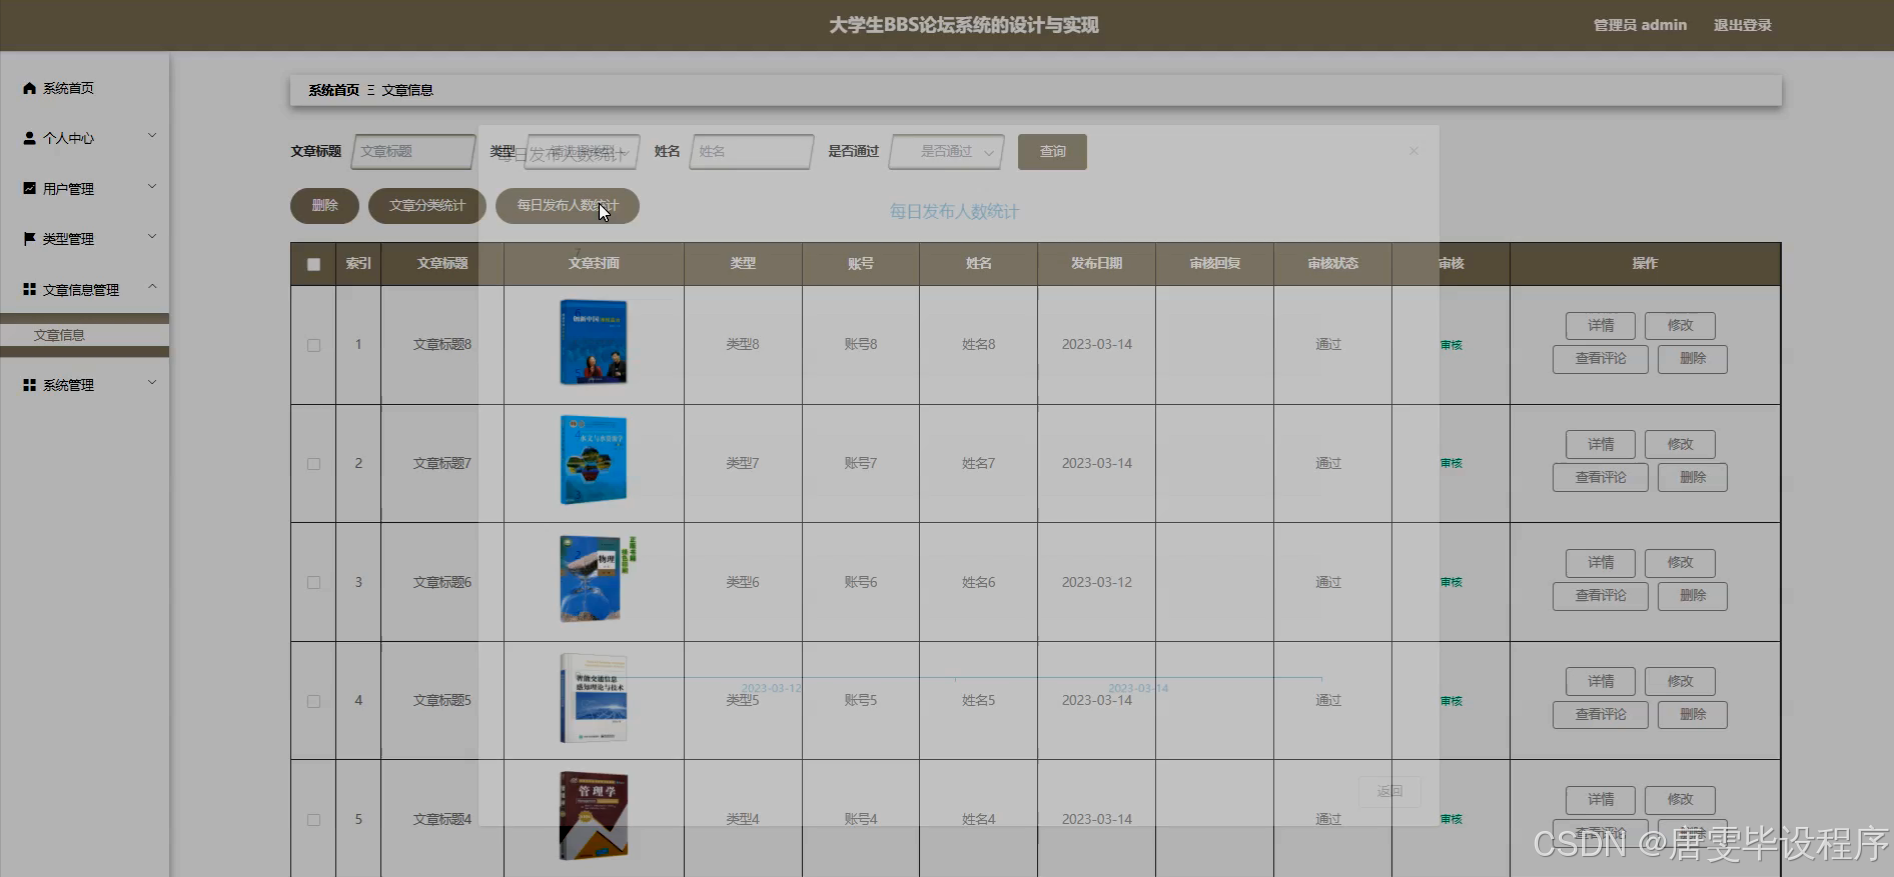Screen dimensions: 1894x877
Task: Click 返回 button in the dialog
Action: [x=1390, y=792]
